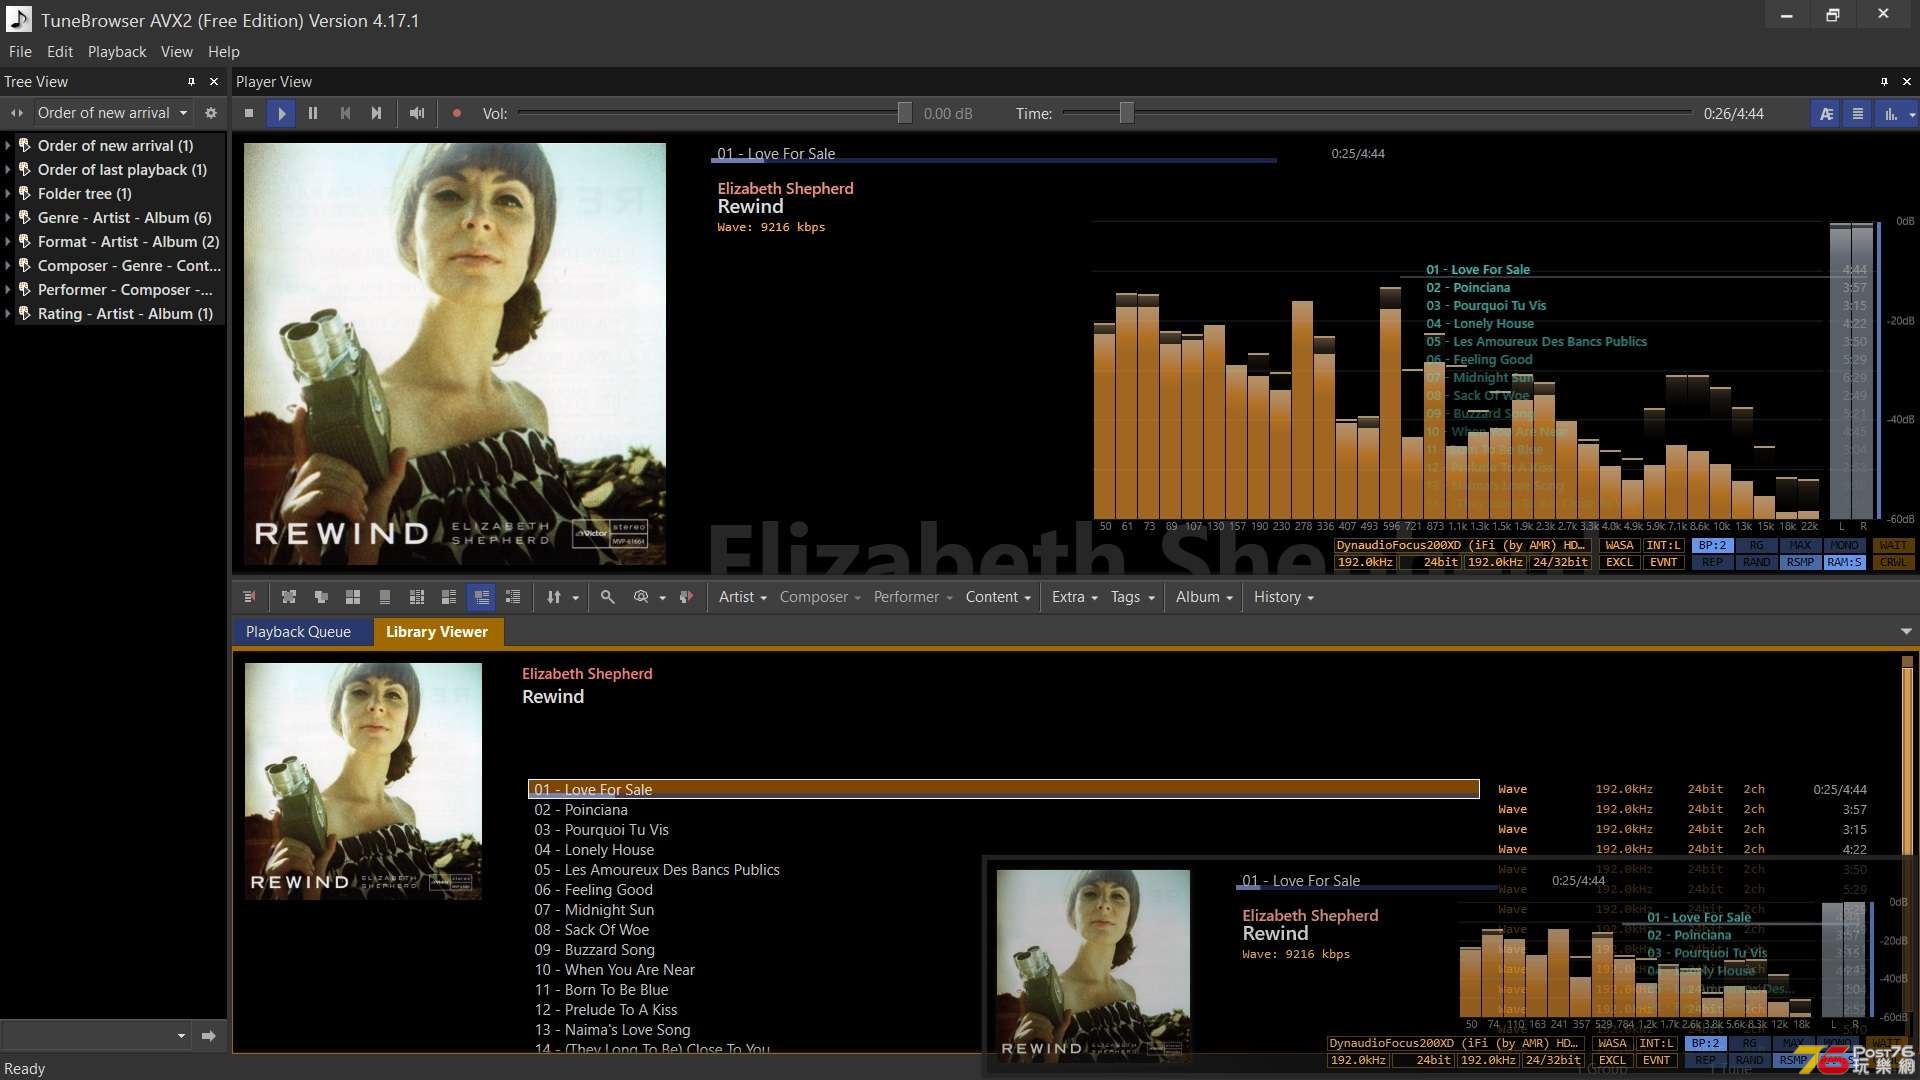Image resolution: width=1920 pixels, height=1080 pixels.
Task: Open the Artist filter dropdown
Action: pyautogui.click(x=742, y=597)
